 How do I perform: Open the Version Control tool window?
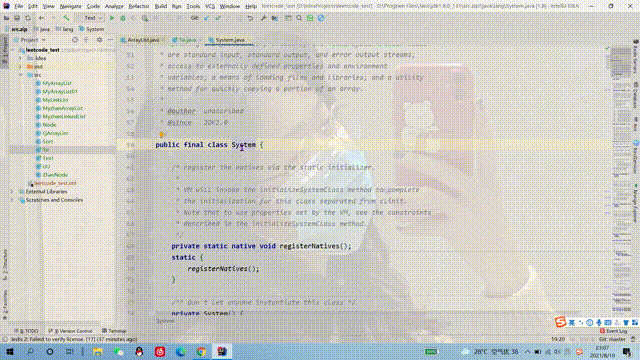pyautogui.click(x=70, y=331)
